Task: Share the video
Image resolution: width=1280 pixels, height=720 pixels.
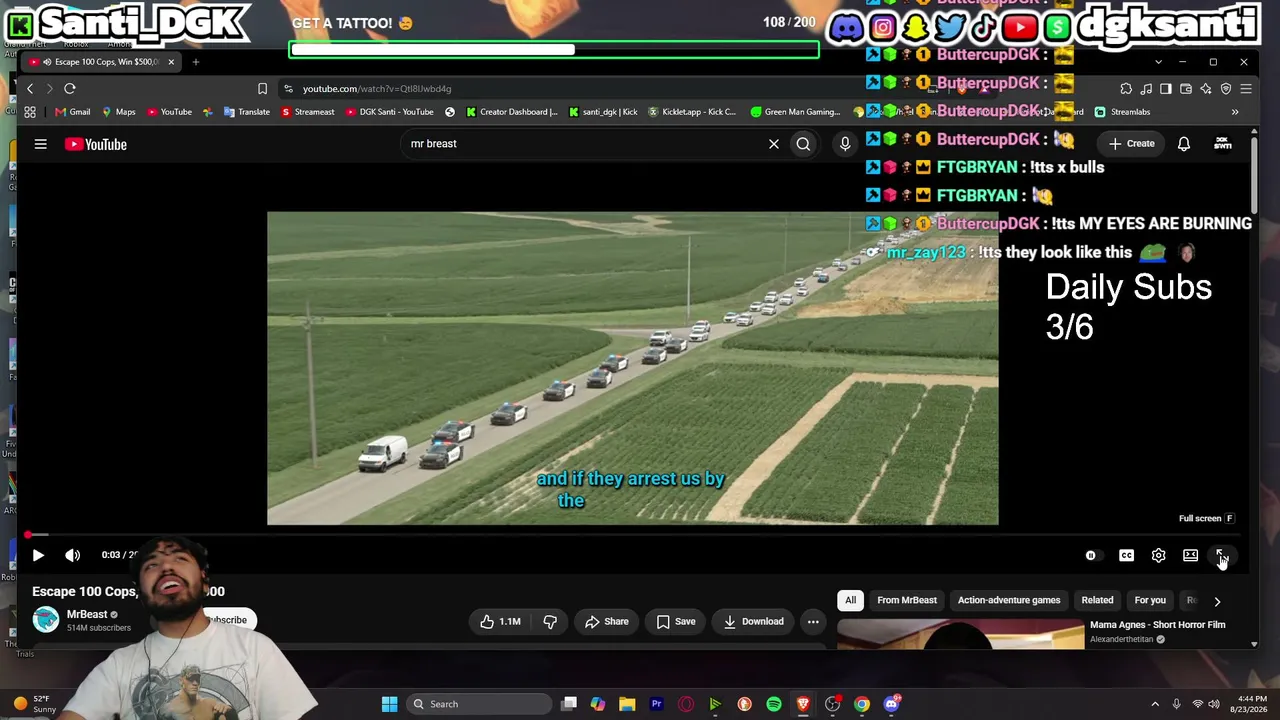Action: [x=606, y=621]
